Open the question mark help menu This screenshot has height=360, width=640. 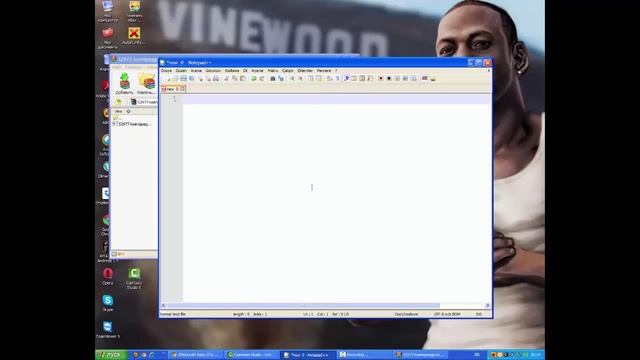coord(336,71)
